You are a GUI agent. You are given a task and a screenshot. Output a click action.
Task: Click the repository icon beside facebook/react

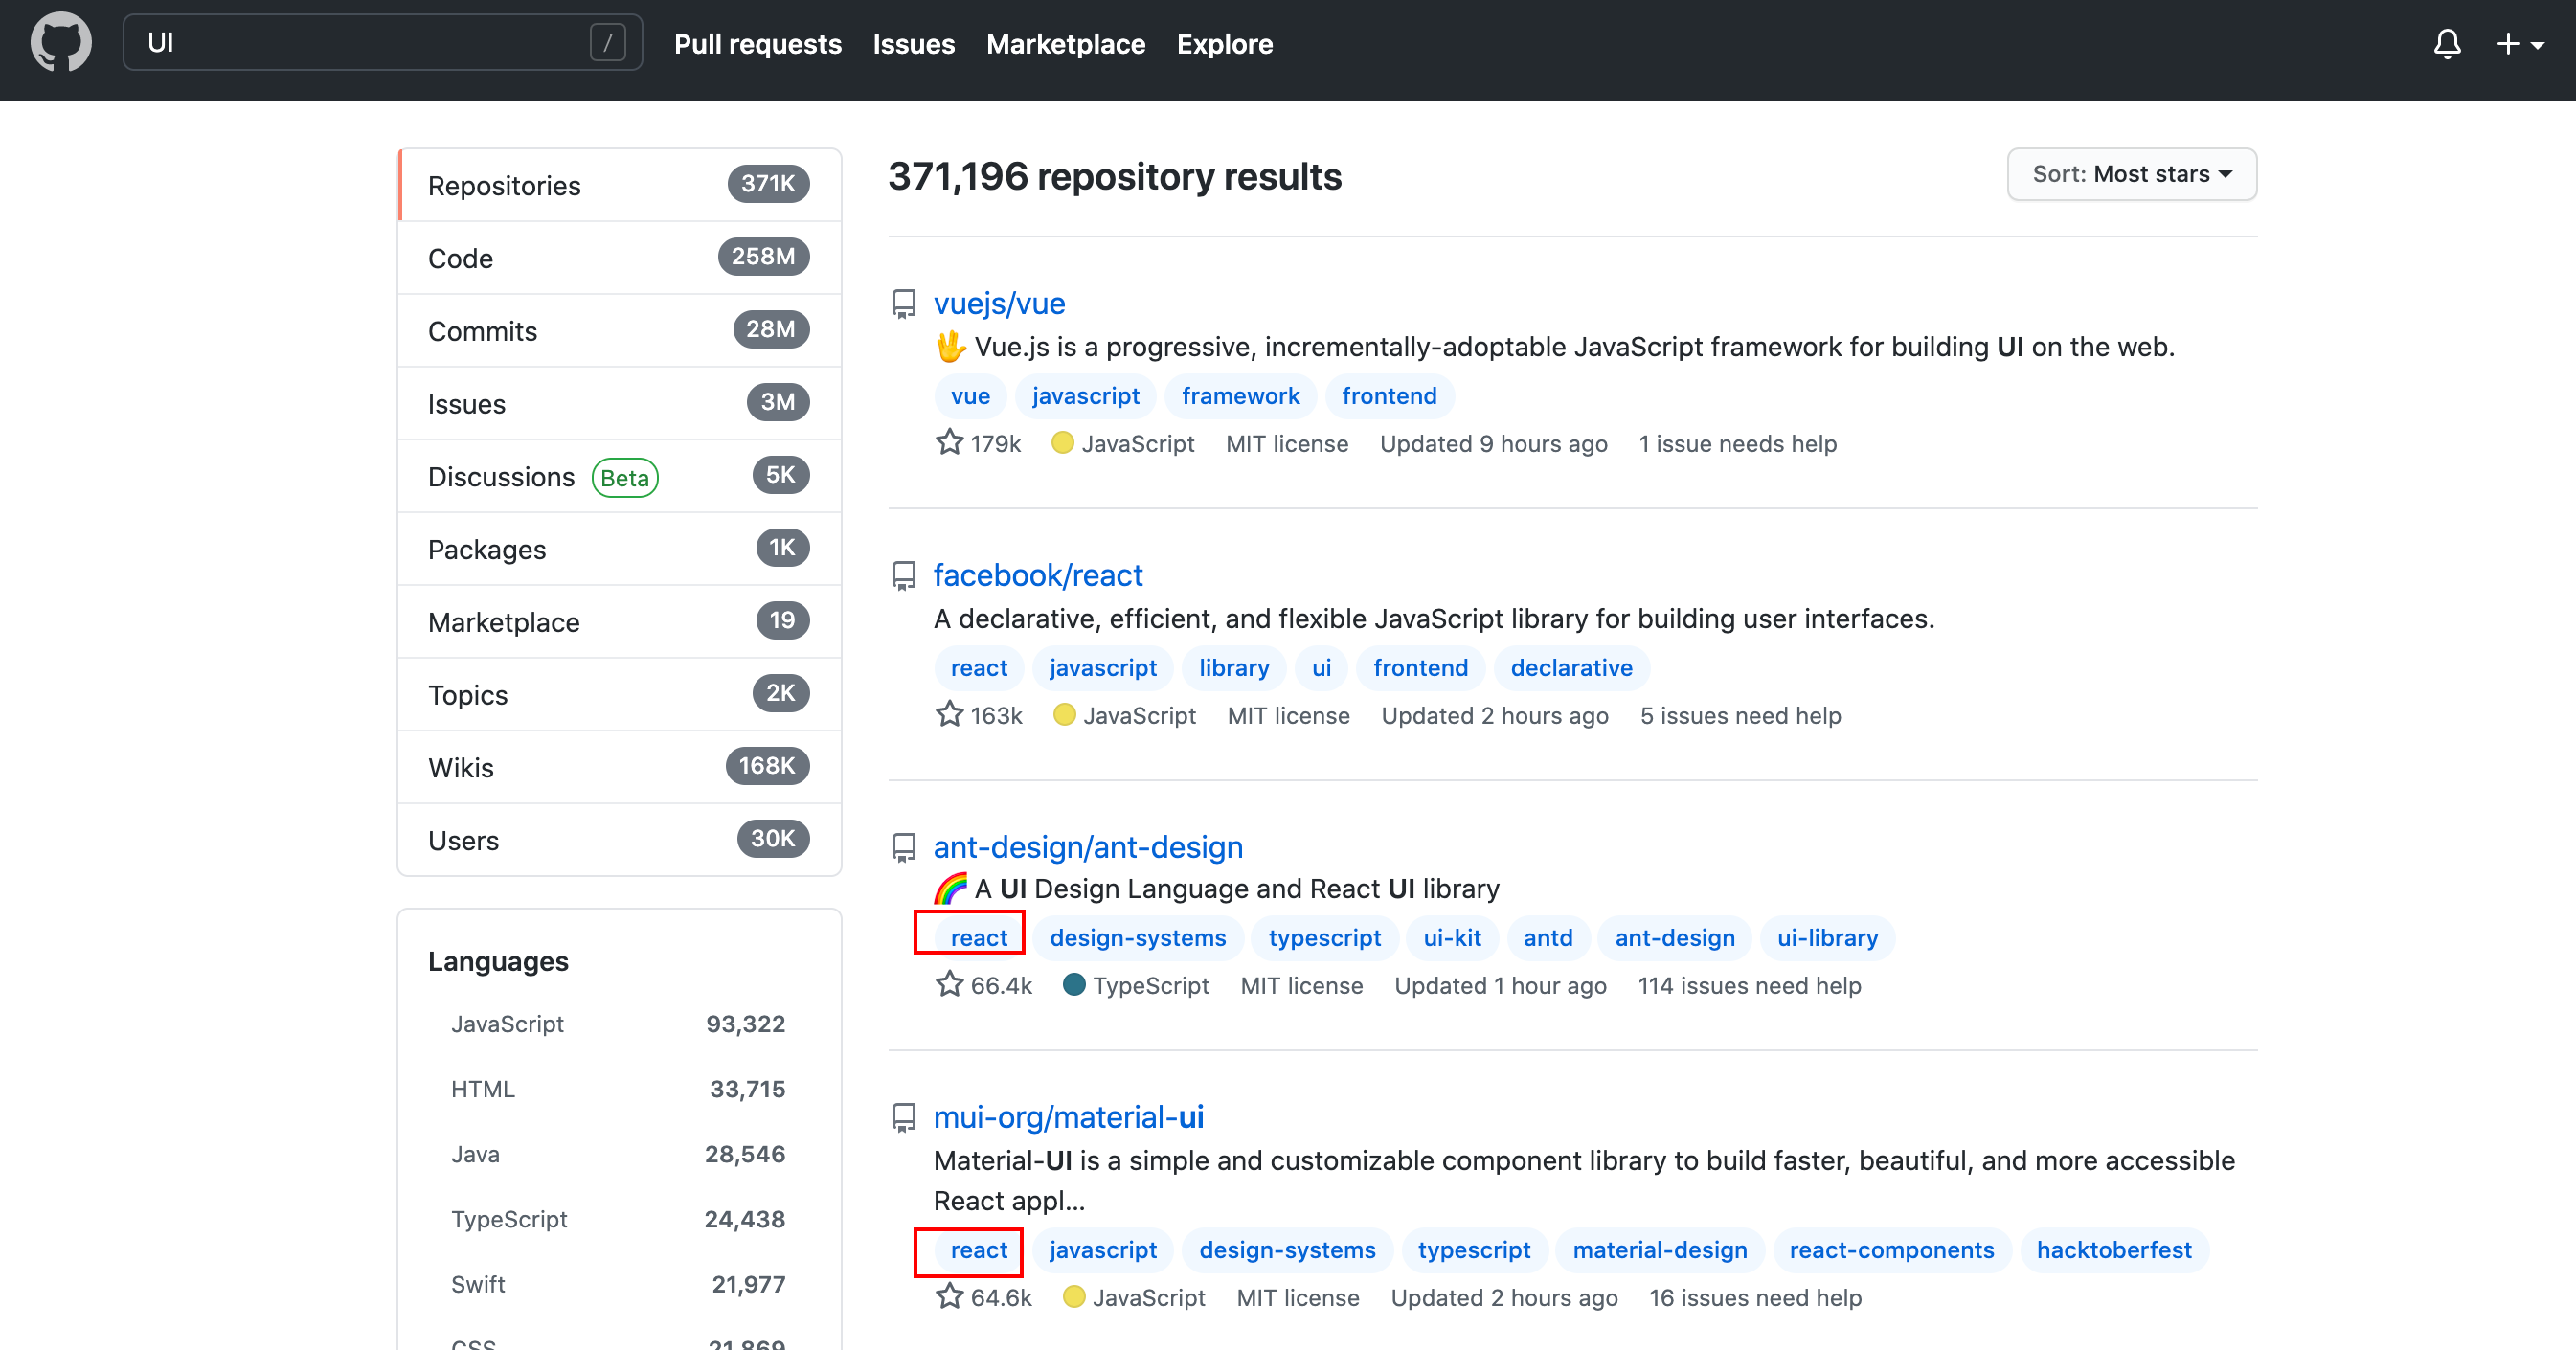click(903, 576)
